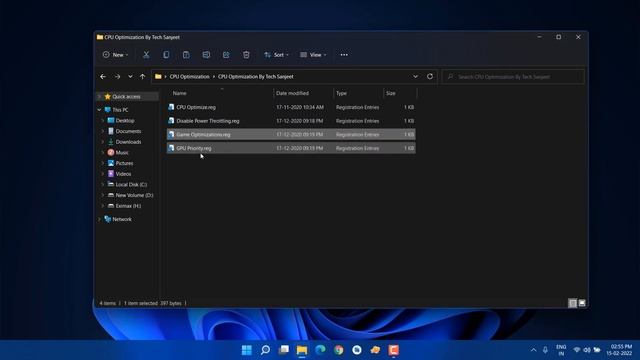Click the microphone tray icon
Image resolution: width=640 pixels, height=360 pixels.
point(545,350)
